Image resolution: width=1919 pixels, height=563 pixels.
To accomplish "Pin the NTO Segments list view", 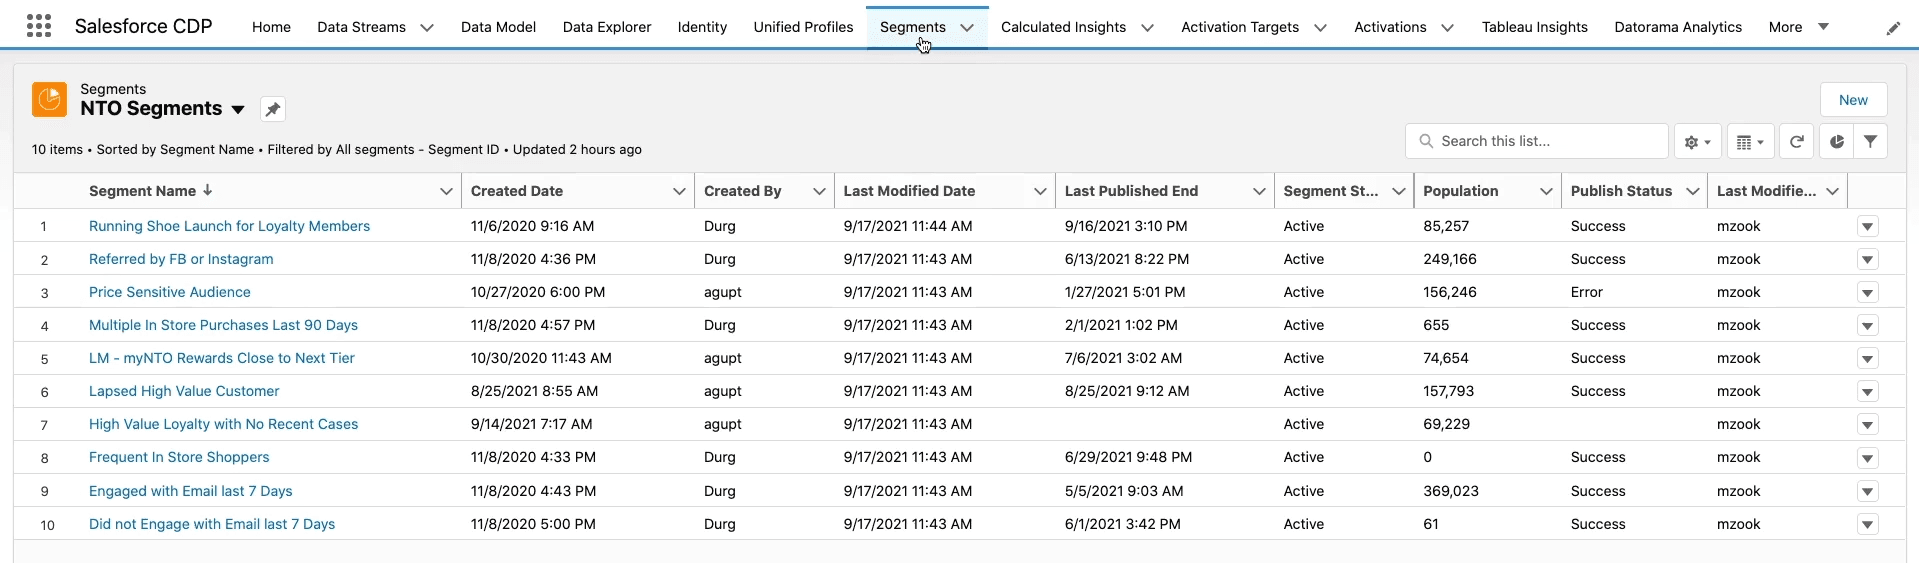I will click(x=272, y=109).
